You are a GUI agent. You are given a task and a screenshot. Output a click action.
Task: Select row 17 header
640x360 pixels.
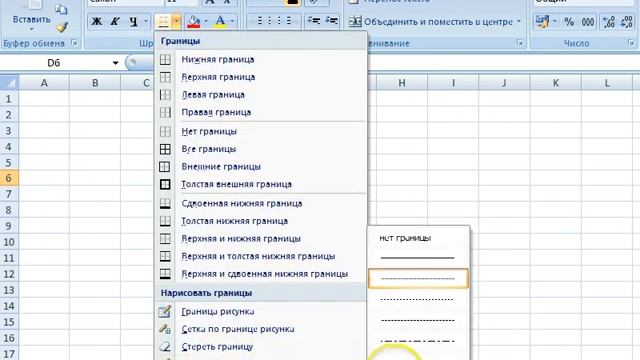[x=9, y=353]
